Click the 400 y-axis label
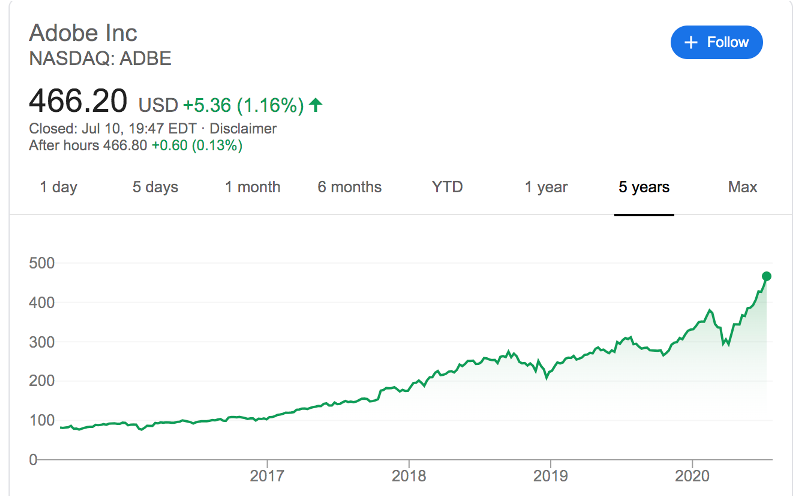The image size is (794, 496). pos(42,303)
